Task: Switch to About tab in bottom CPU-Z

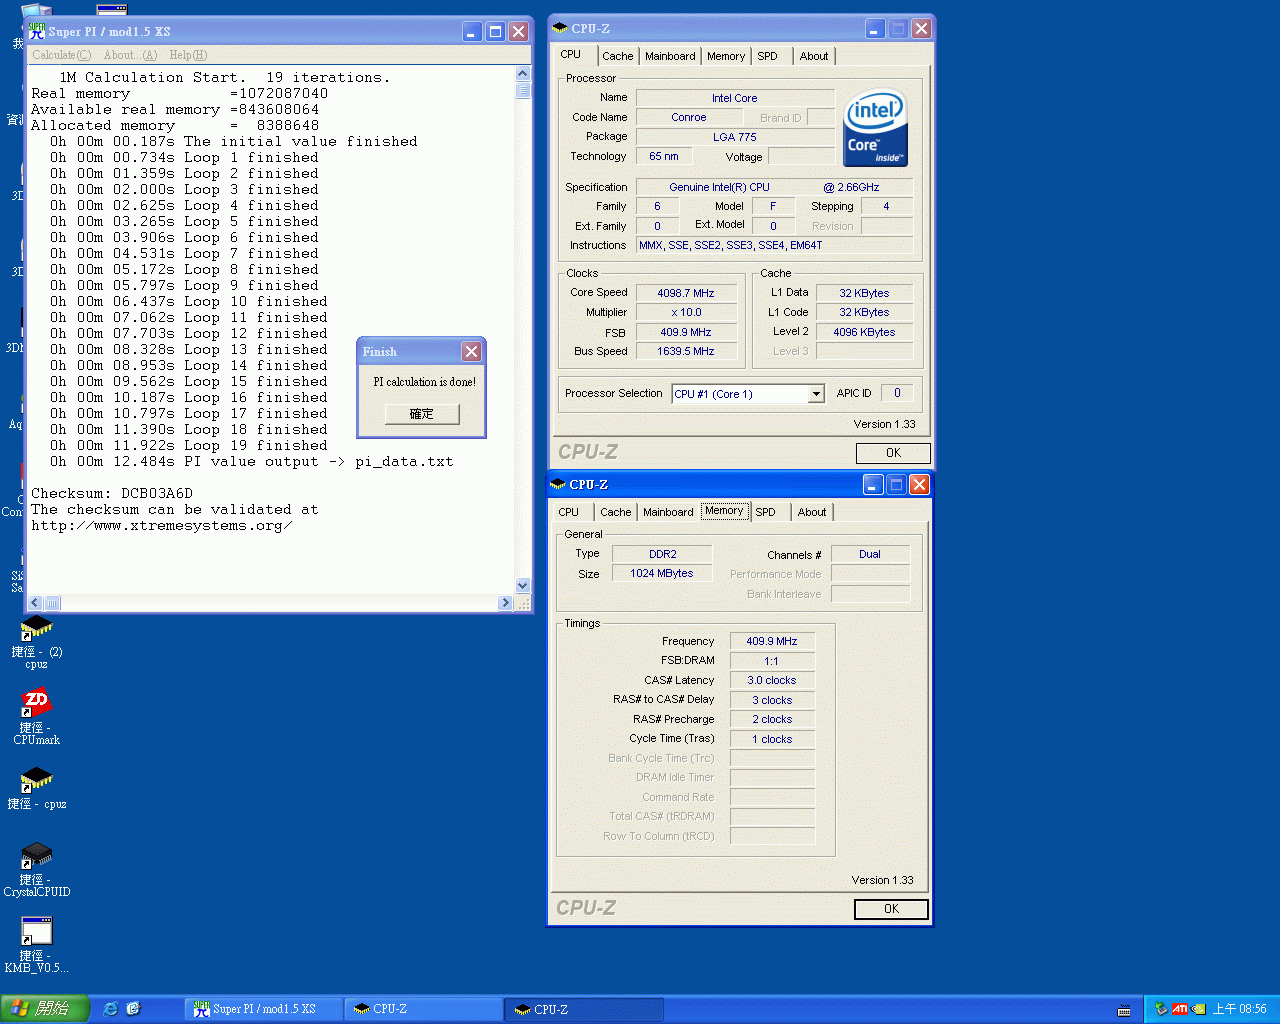Action: pos(812,512)
